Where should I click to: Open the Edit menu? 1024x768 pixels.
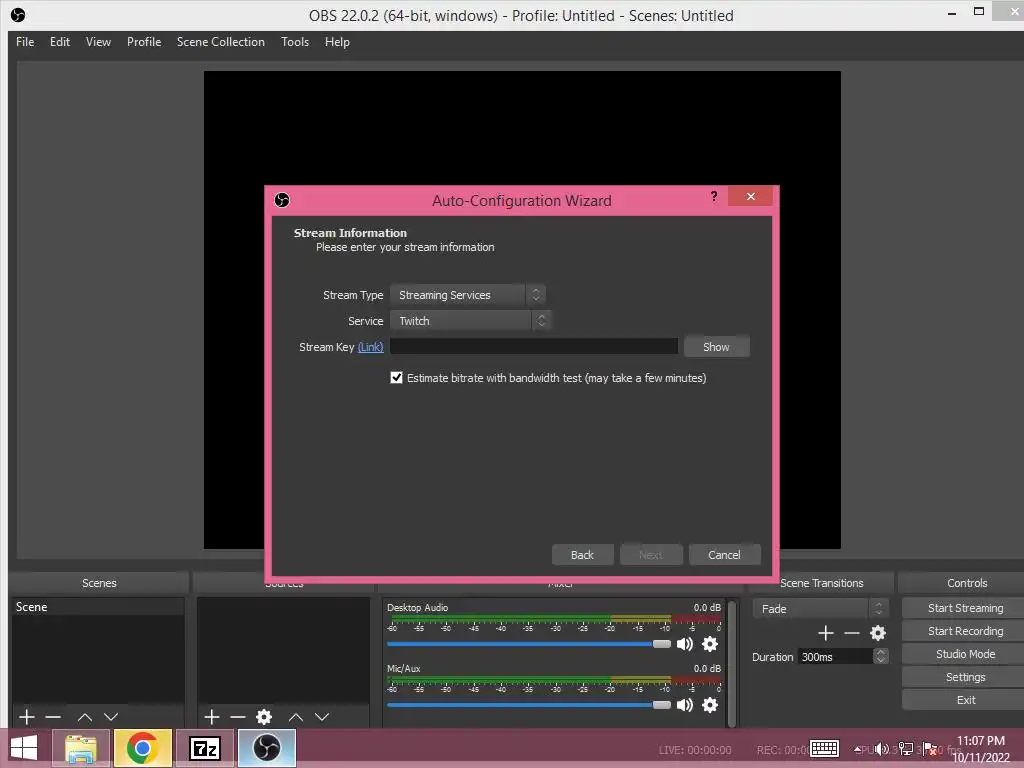tap(59, 42)
